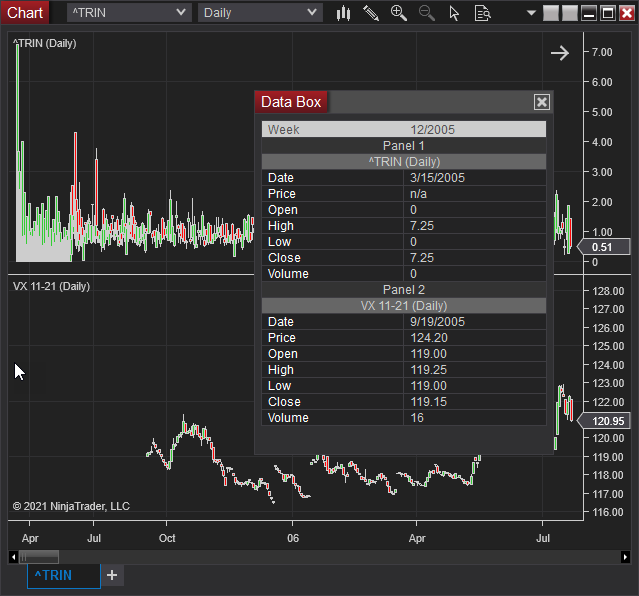Click the 120.95 price marker

coord(608,421)
